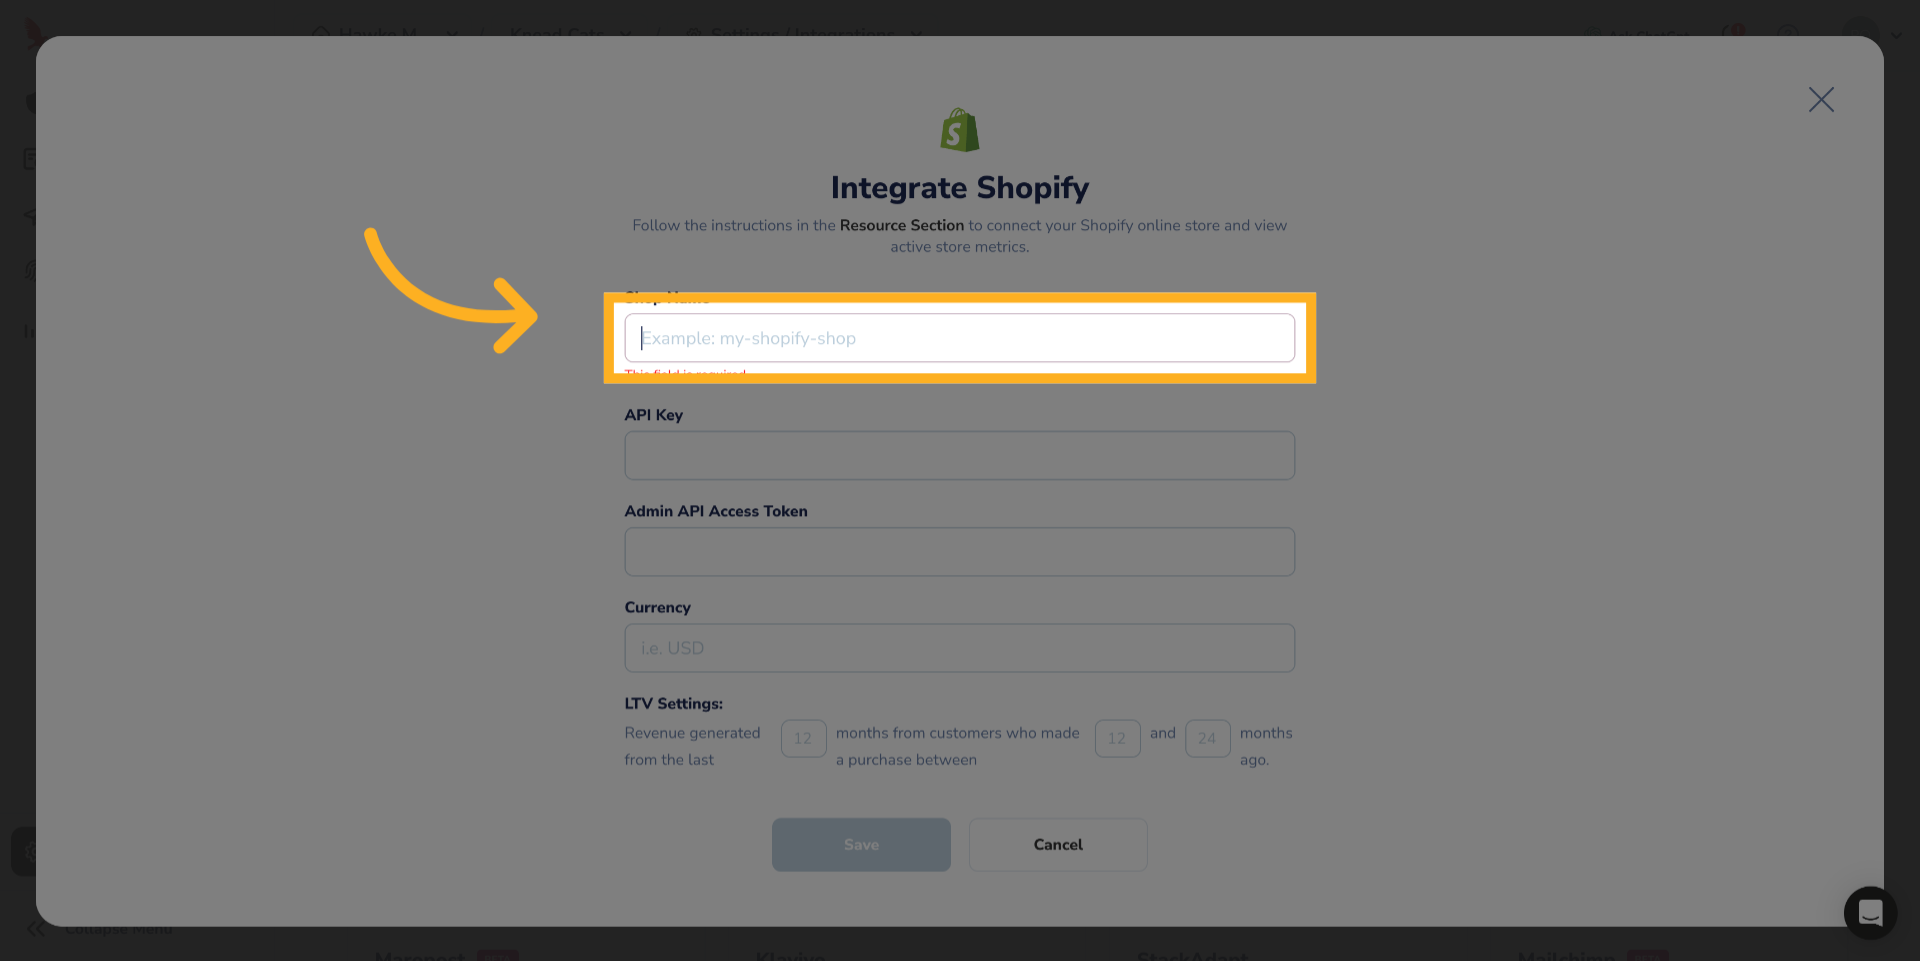Screen dimensions: 1920x961
Task: Focus the shop name field
Action: [x=959, y=338]
